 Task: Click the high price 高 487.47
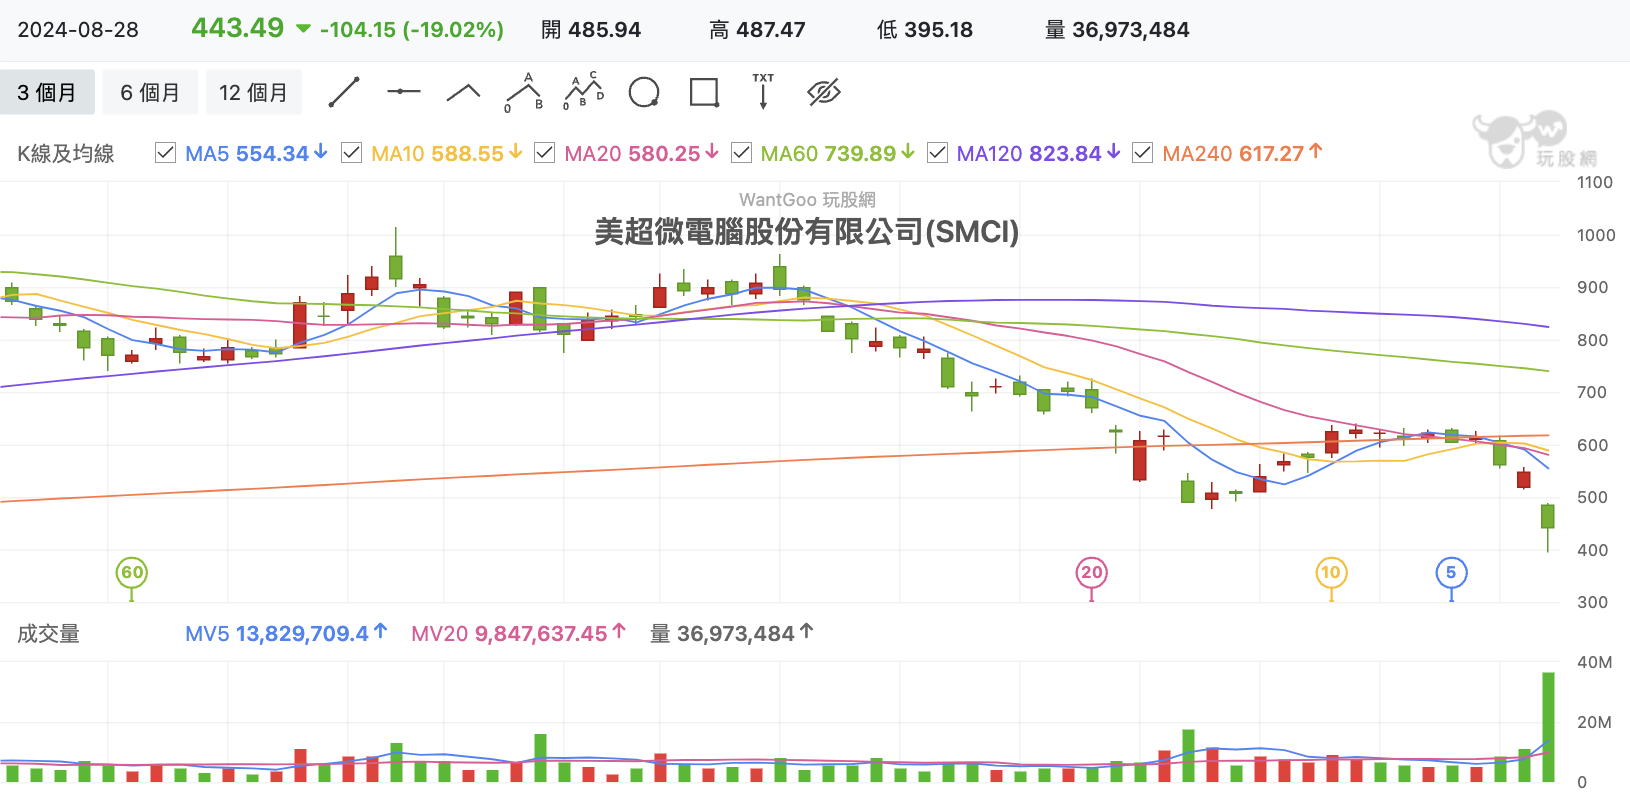757,30
